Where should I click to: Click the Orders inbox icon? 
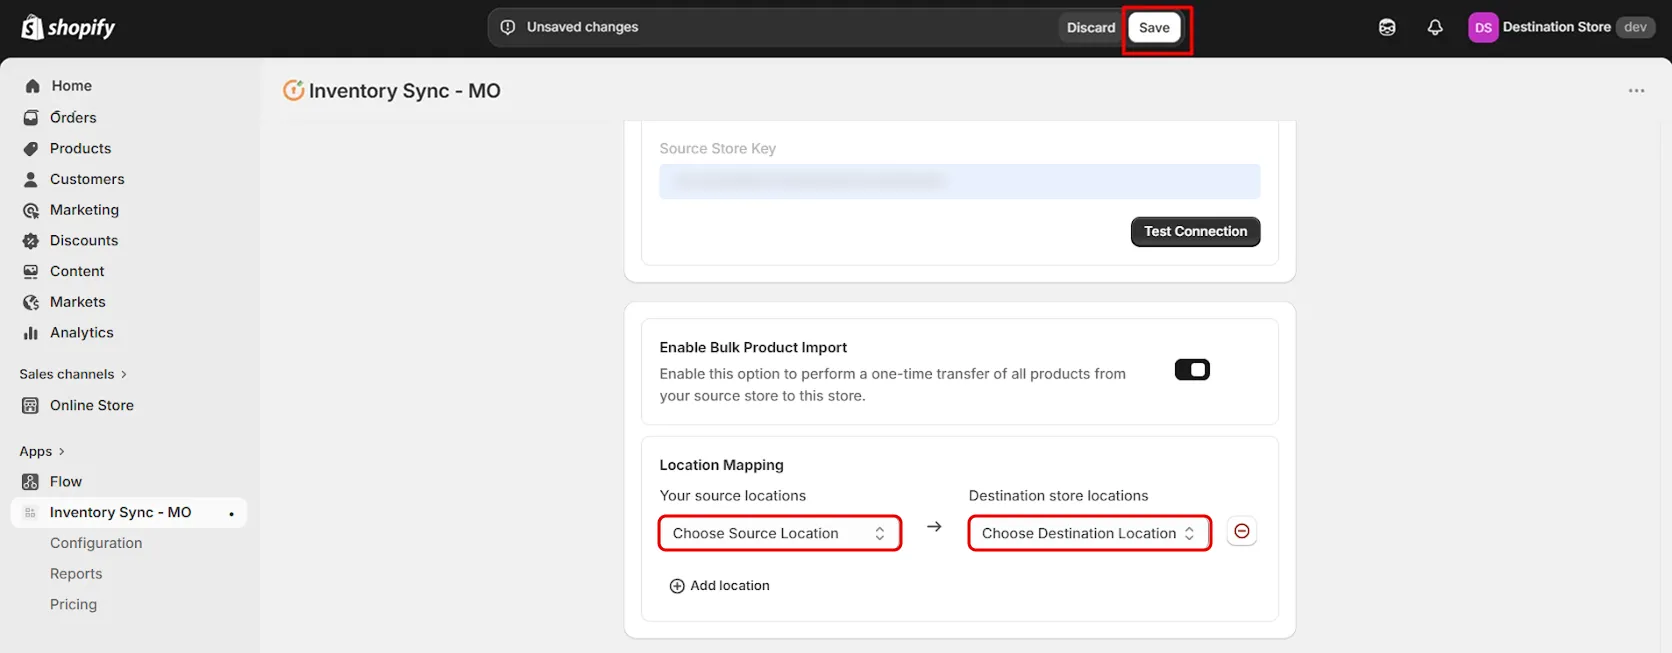coord(31,118)
